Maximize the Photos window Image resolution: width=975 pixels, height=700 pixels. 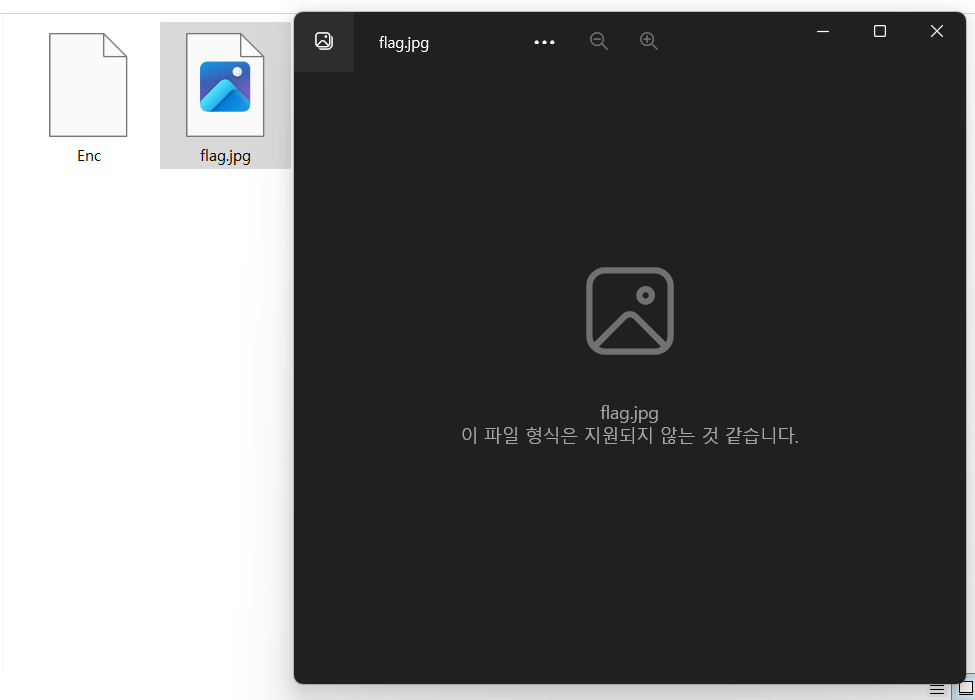880,31
